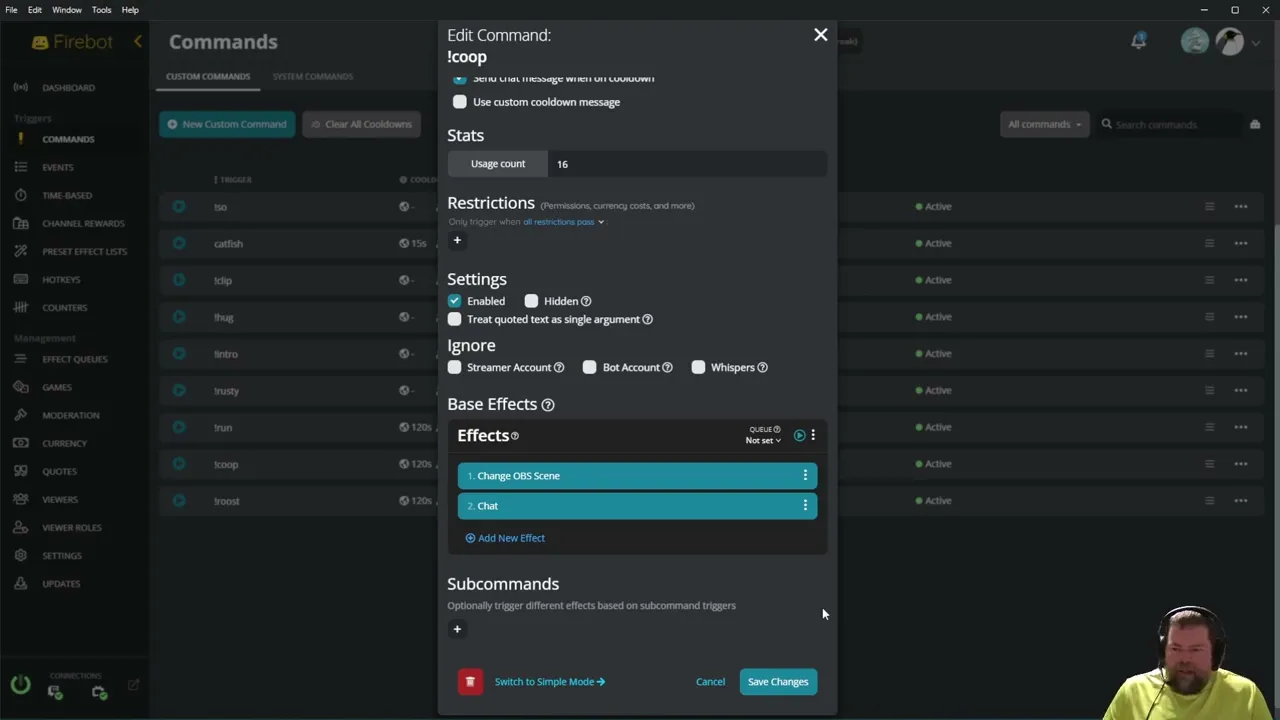
Task: Switch to the System Commands tab
Action: pyautogui.click(x=312, y=76)
